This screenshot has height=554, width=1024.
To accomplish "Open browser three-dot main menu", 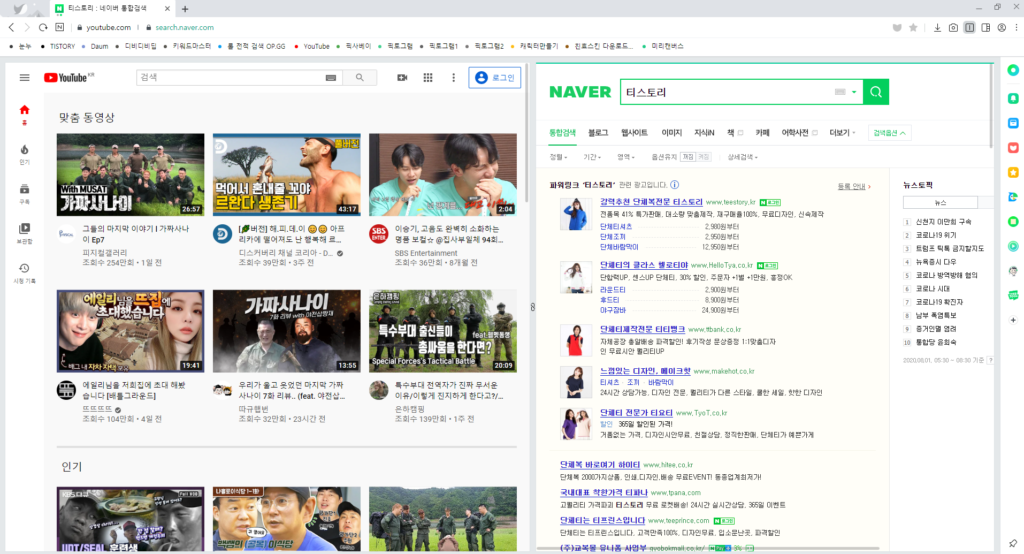I will [1016, 27].
